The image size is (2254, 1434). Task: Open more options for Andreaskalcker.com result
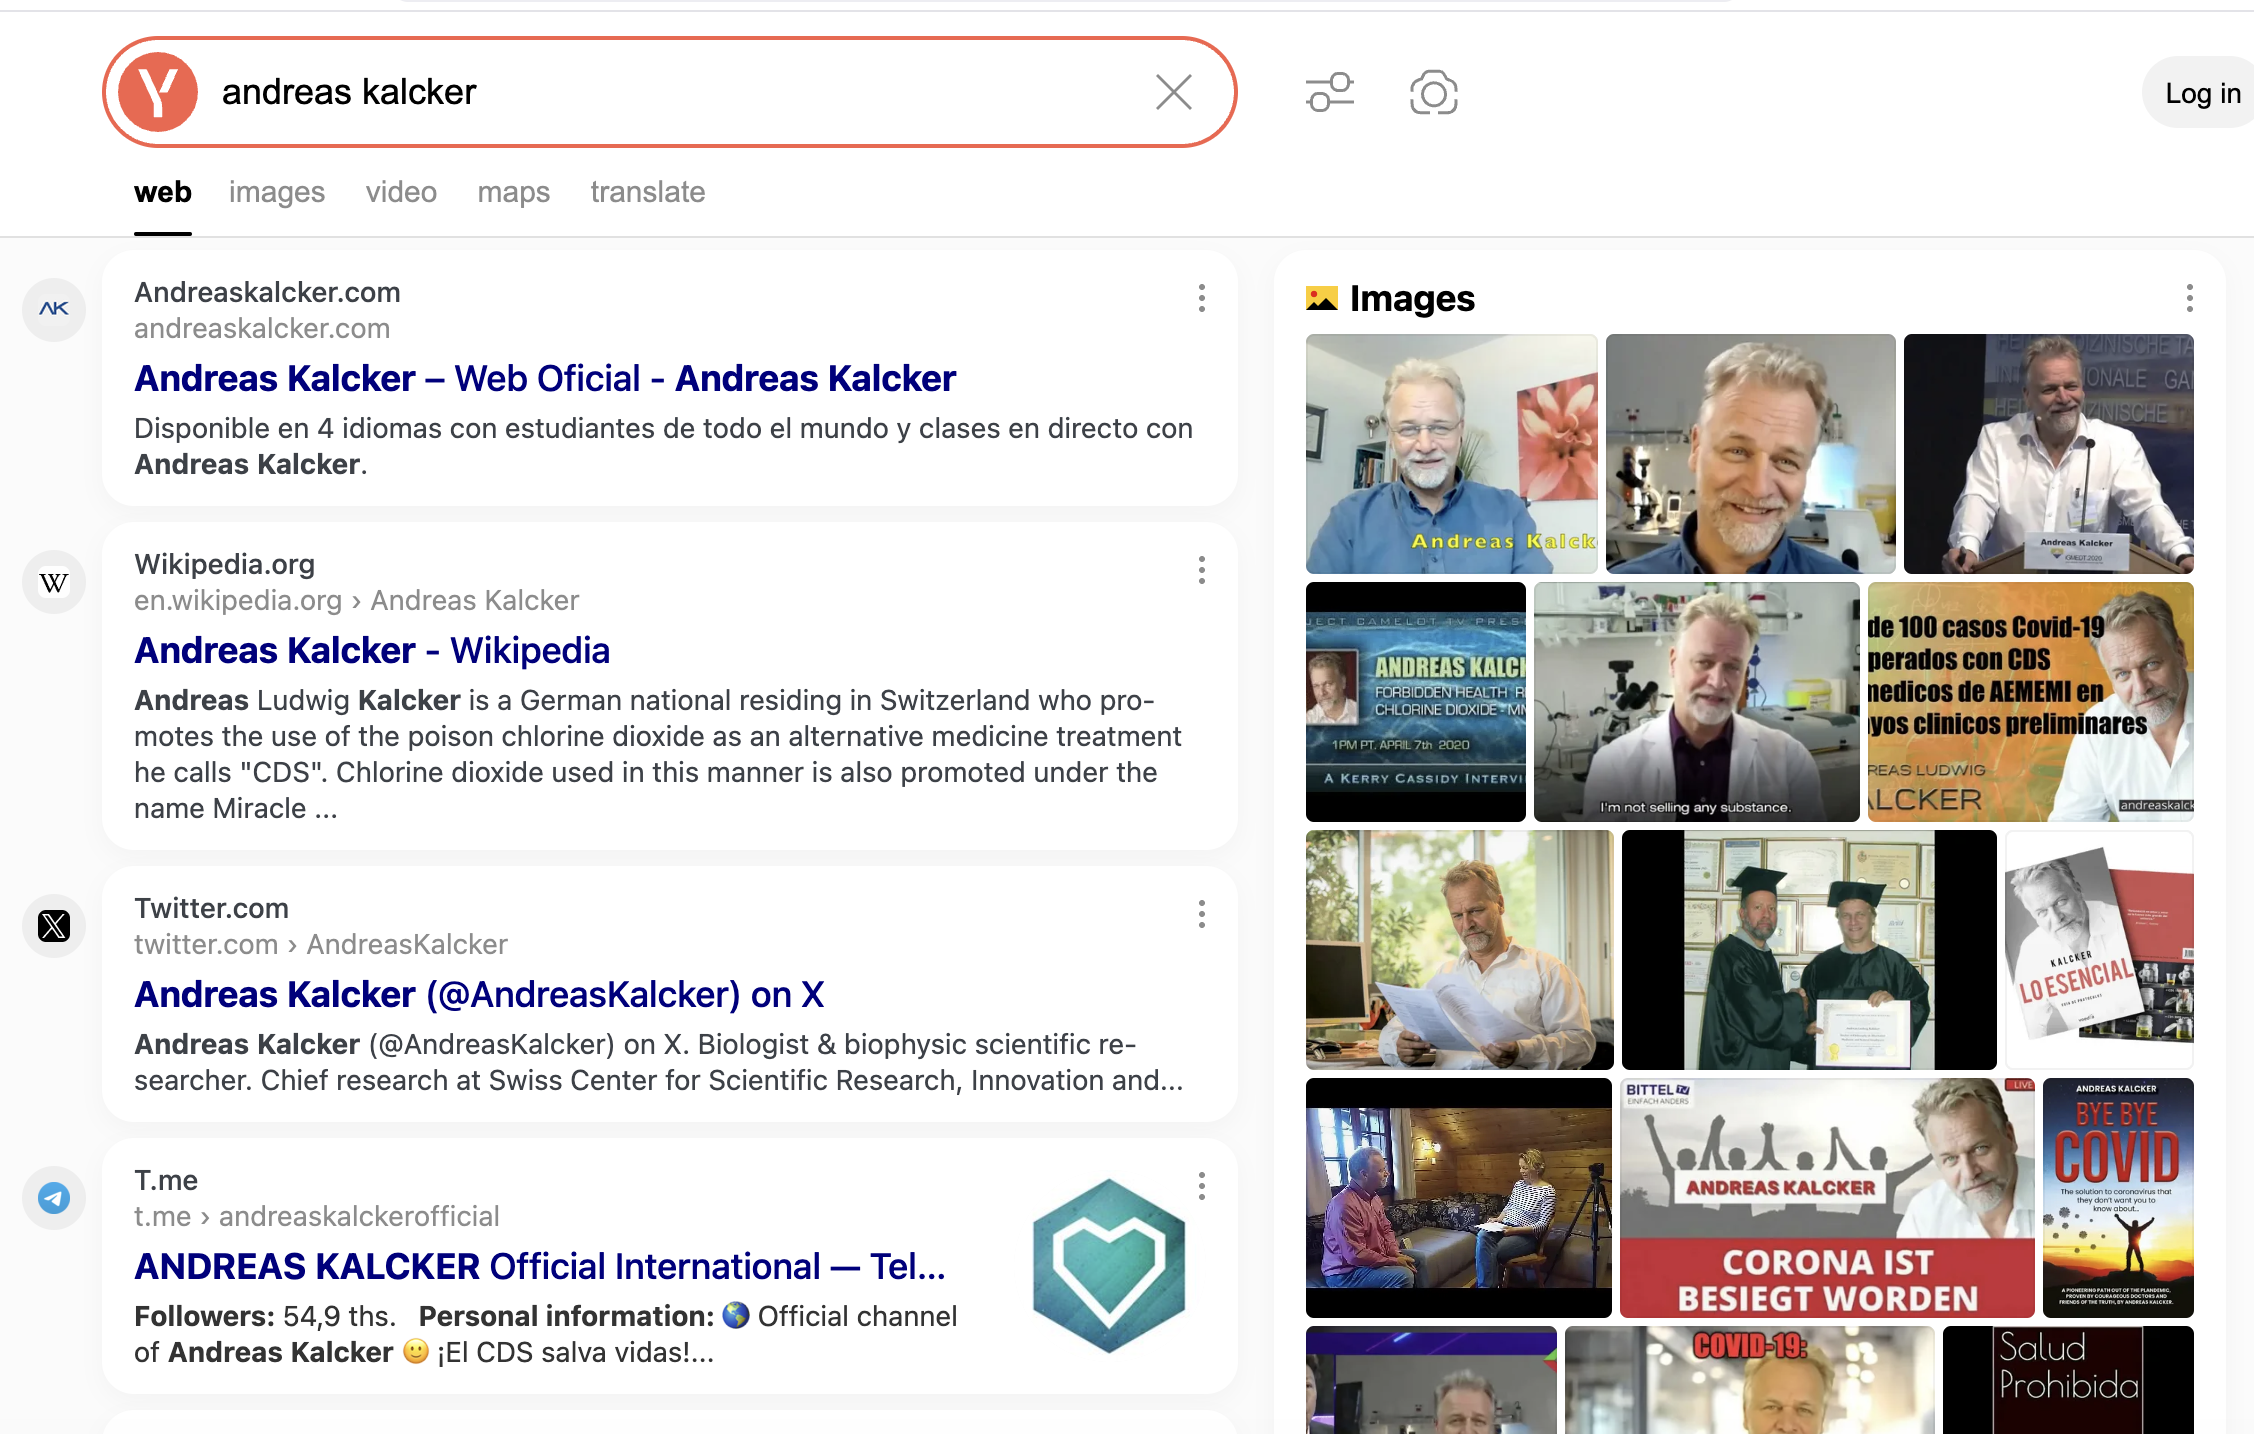tap(1201, 298)
